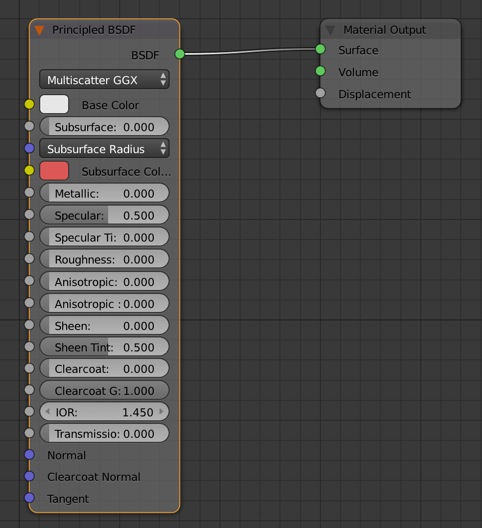Click the Roughness value slider

click(104, 259)
